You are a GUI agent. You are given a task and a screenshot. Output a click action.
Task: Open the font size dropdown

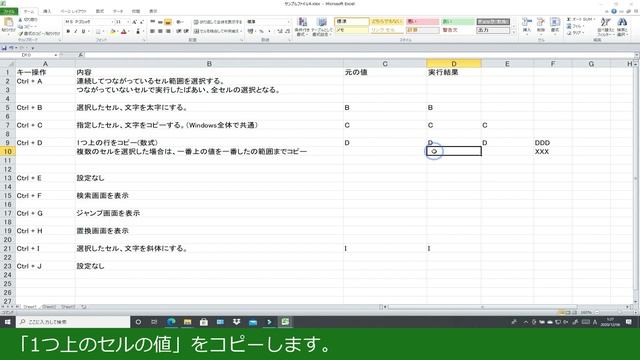pyautogui.click(x=128, y=22)
